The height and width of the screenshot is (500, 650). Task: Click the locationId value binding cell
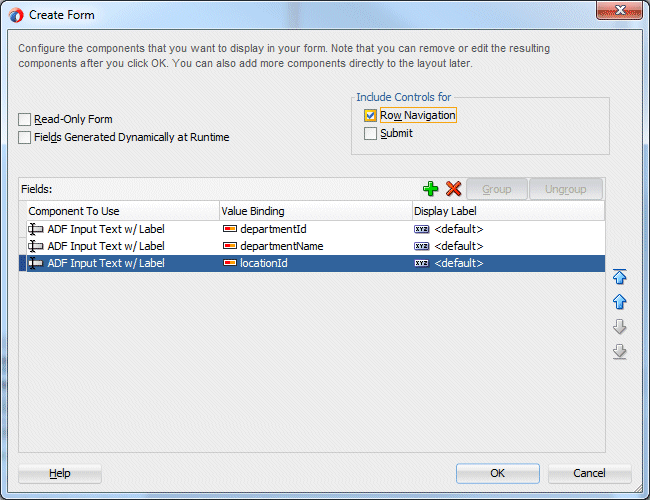click(316, 263)
